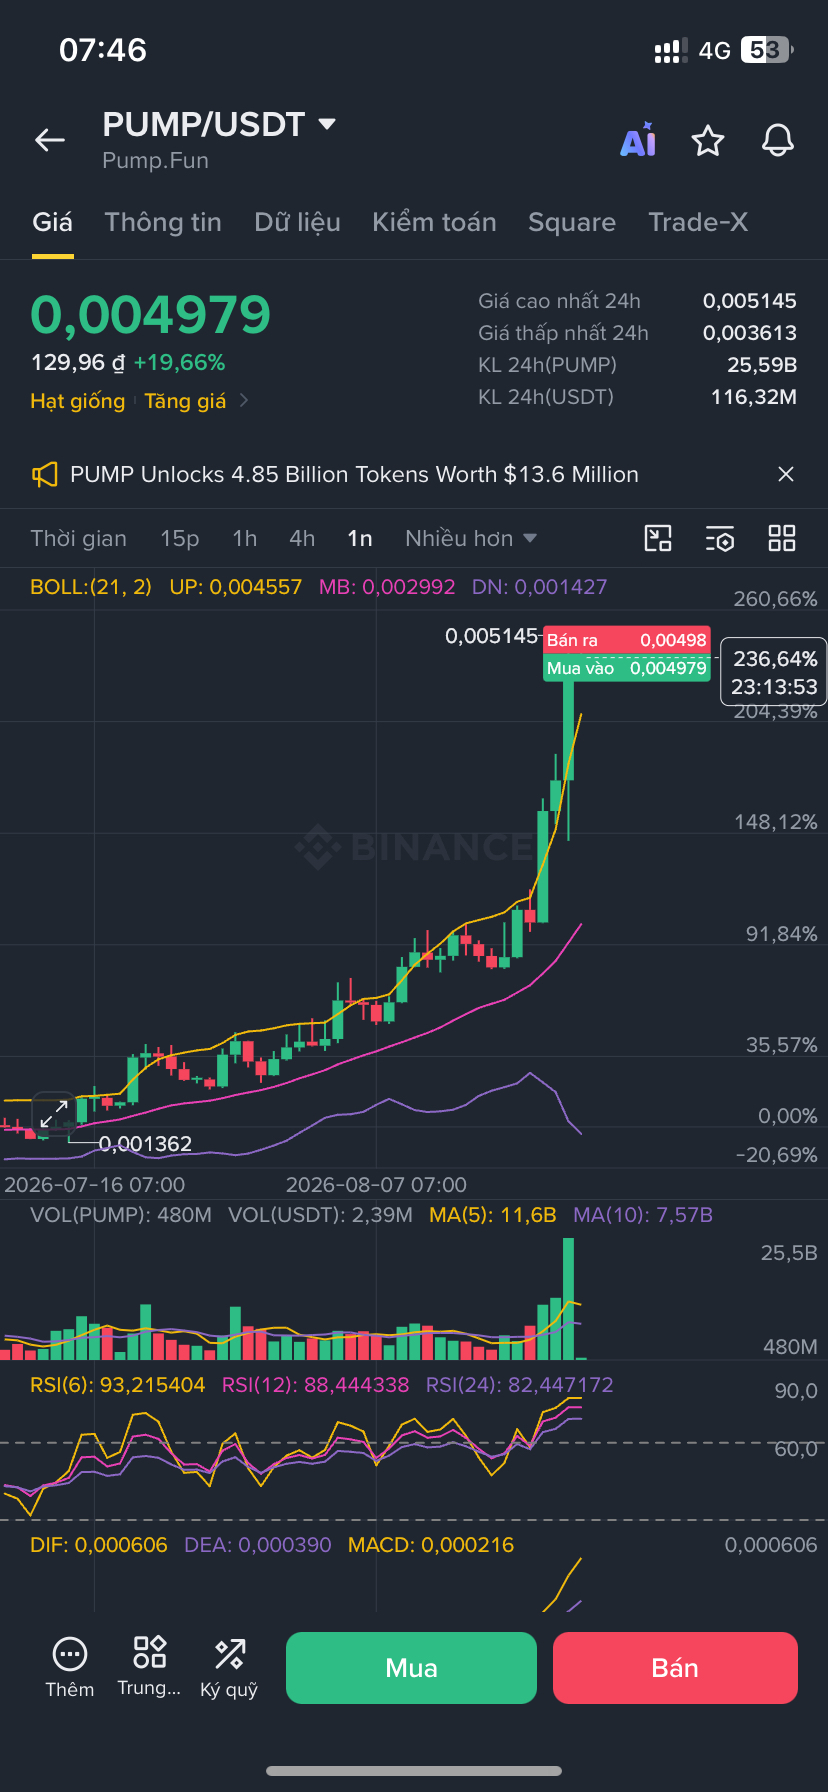Tap the KL 24h(PUMP) value 25,59B
The width and height of the screenshot is (828, 1792).
coord(762,365)
